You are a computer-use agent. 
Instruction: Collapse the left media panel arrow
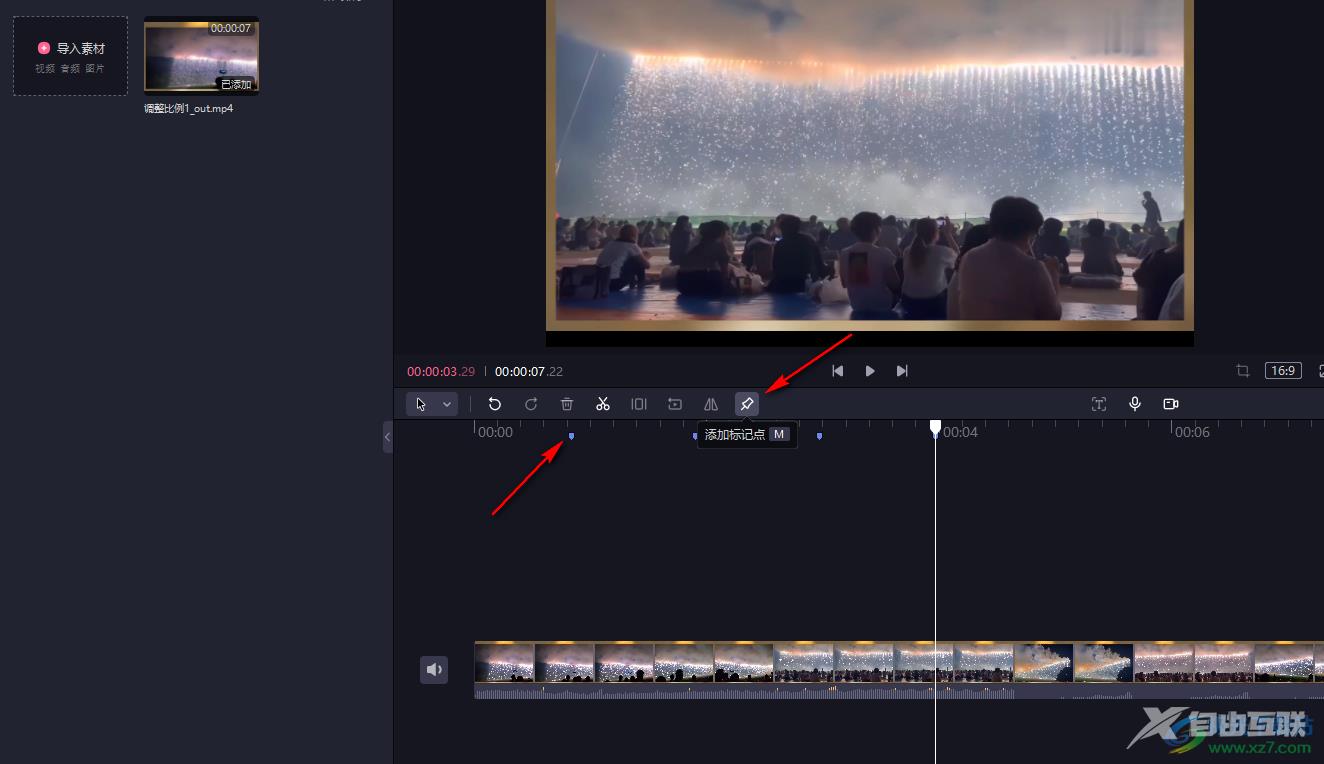[388, 437]
